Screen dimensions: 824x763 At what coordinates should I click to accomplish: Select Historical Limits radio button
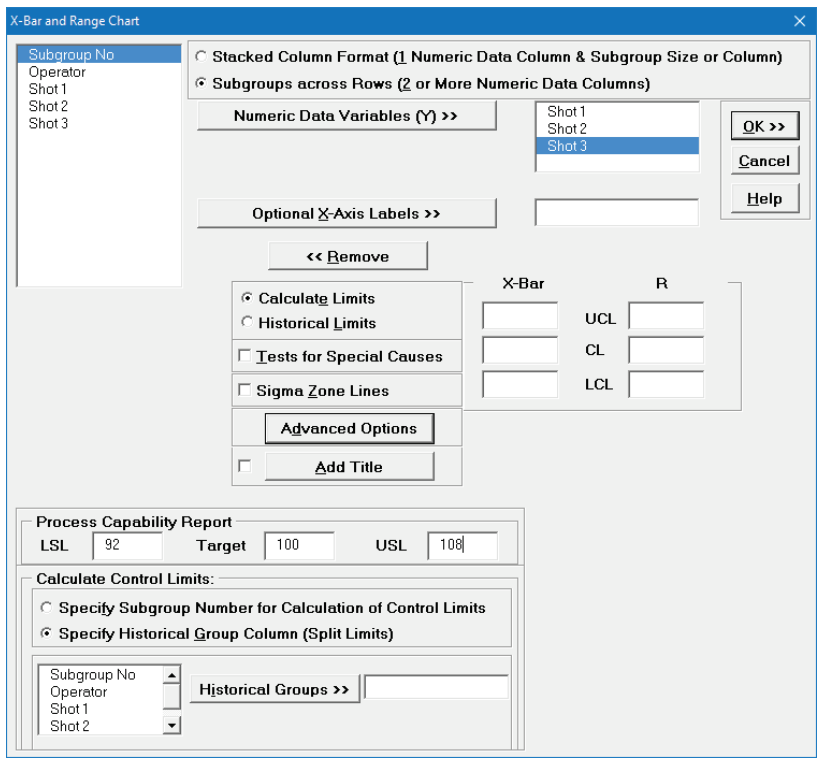246,323
